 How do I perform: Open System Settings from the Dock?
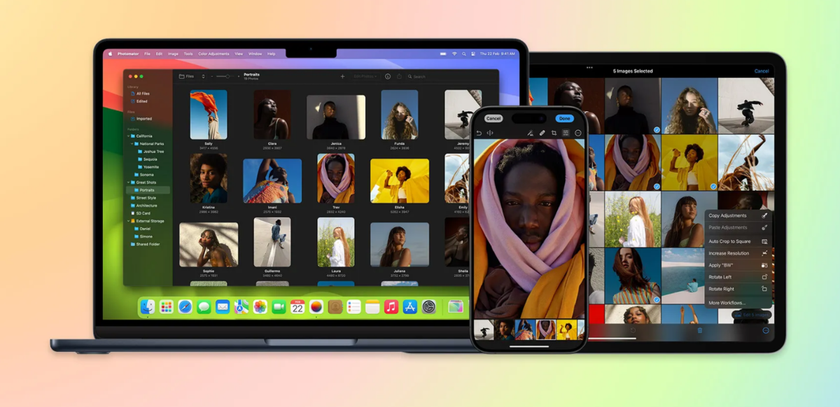[x=429, y=307]
